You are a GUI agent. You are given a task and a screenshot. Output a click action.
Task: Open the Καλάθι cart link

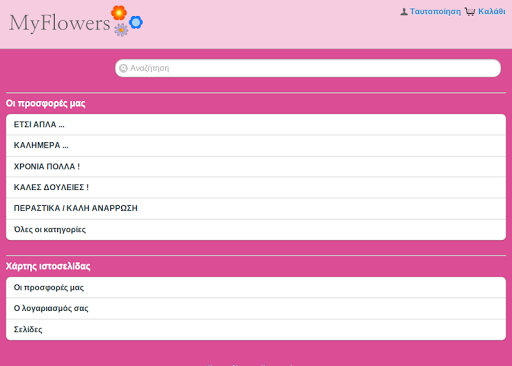pos(492,12)
